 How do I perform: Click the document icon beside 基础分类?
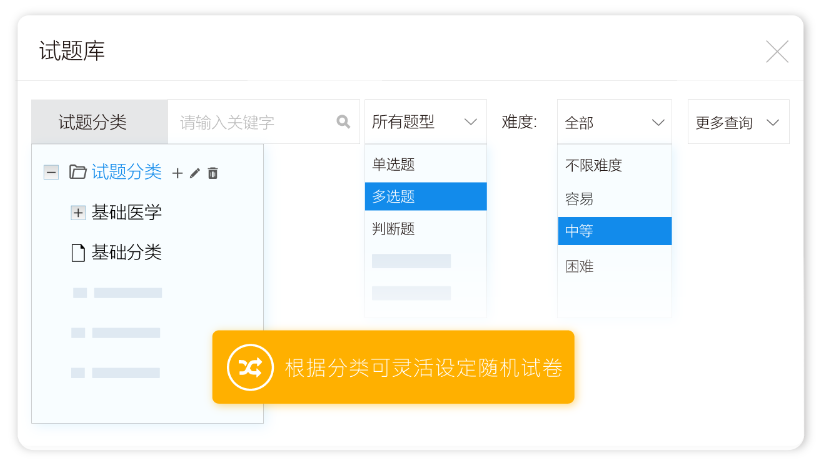(78, 253)
